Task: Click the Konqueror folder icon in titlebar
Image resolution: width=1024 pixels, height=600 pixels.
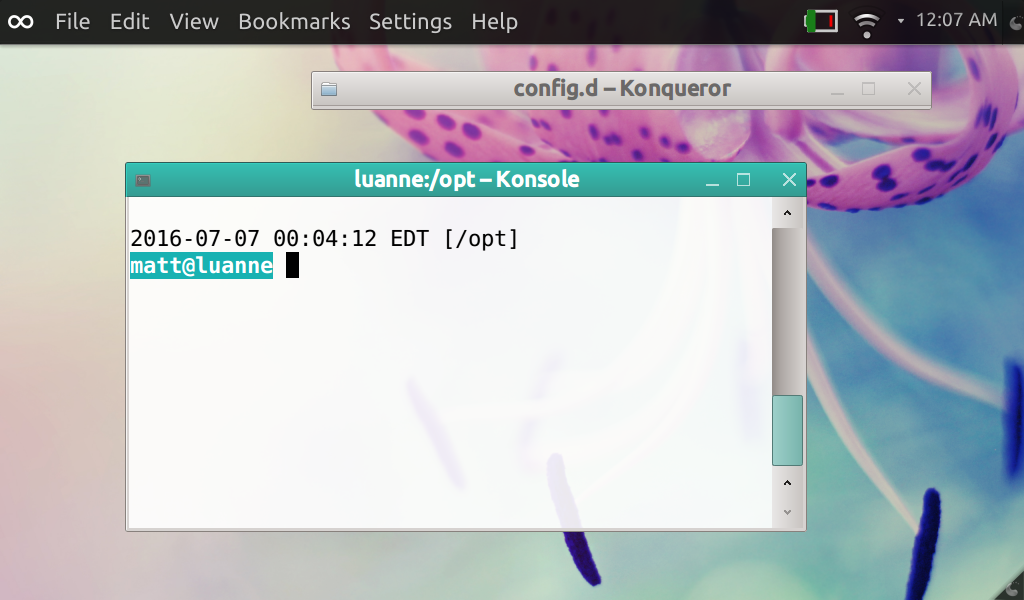Action: [x=329, y=89]
